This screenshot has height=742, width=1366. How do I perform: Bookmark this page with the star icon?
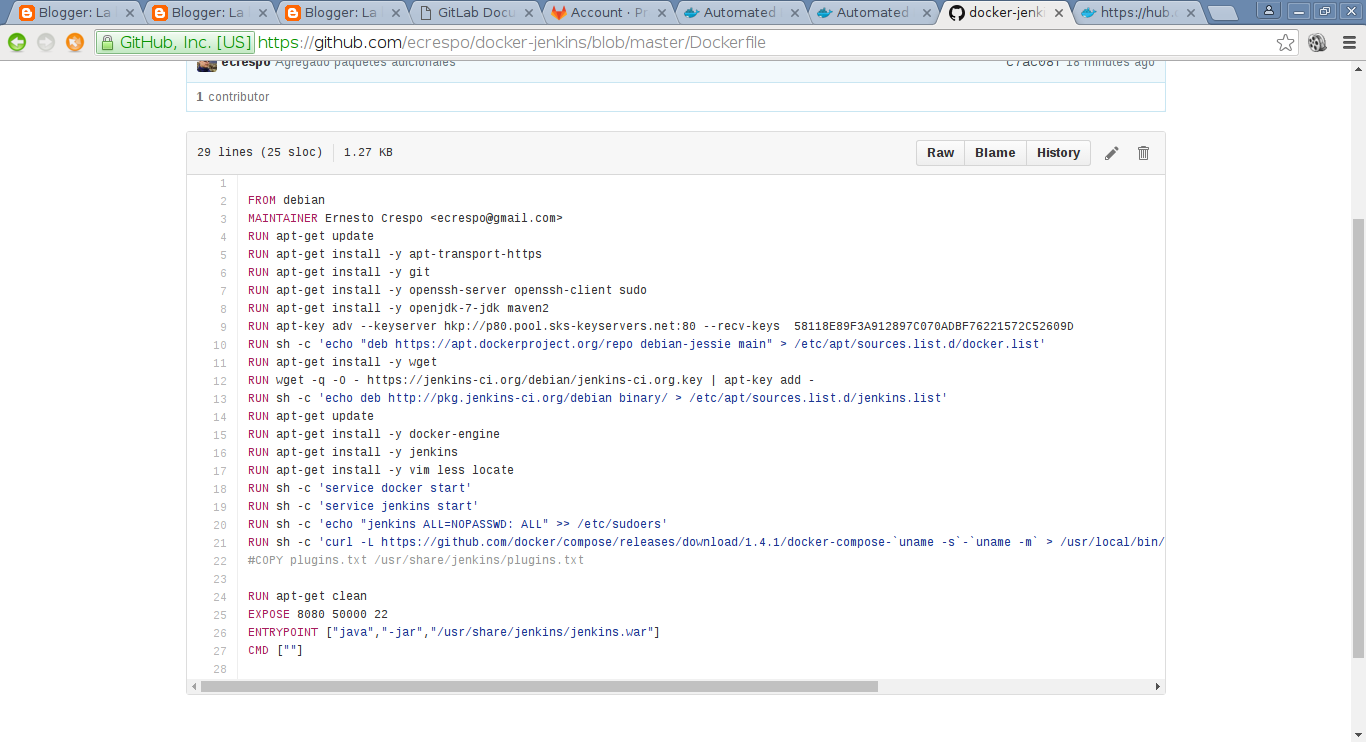coord(1285,42)
